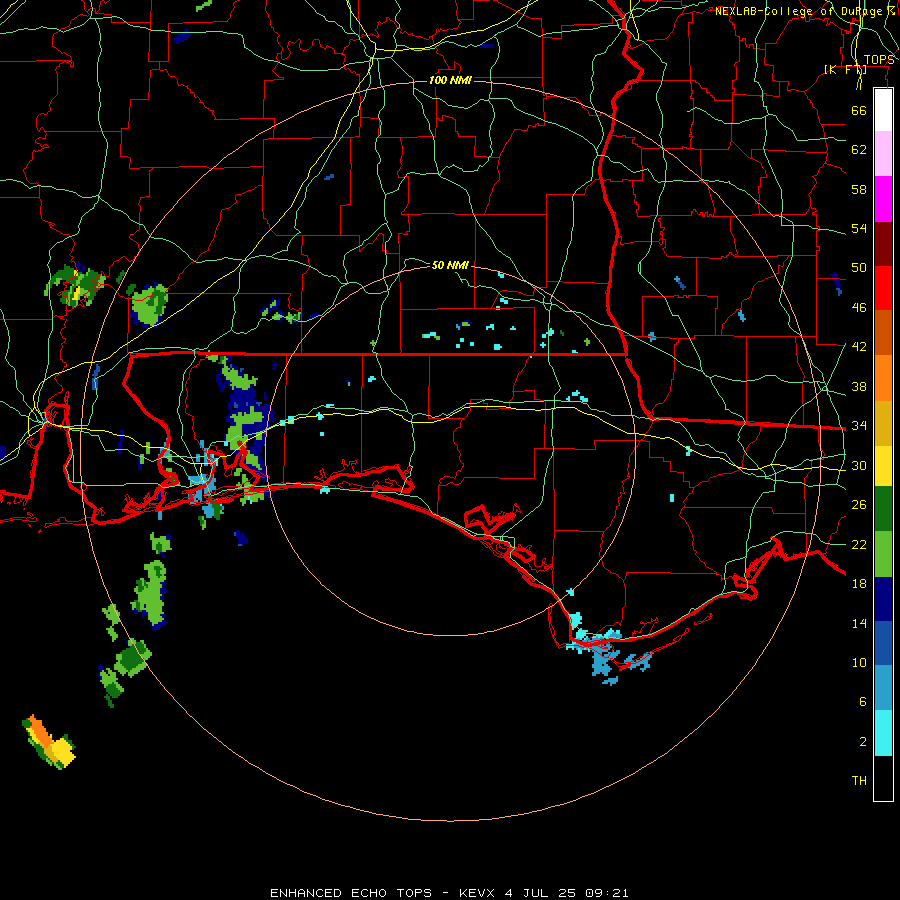Click the '42' legend value
This screenshot has height=900, width=900.
859,347
